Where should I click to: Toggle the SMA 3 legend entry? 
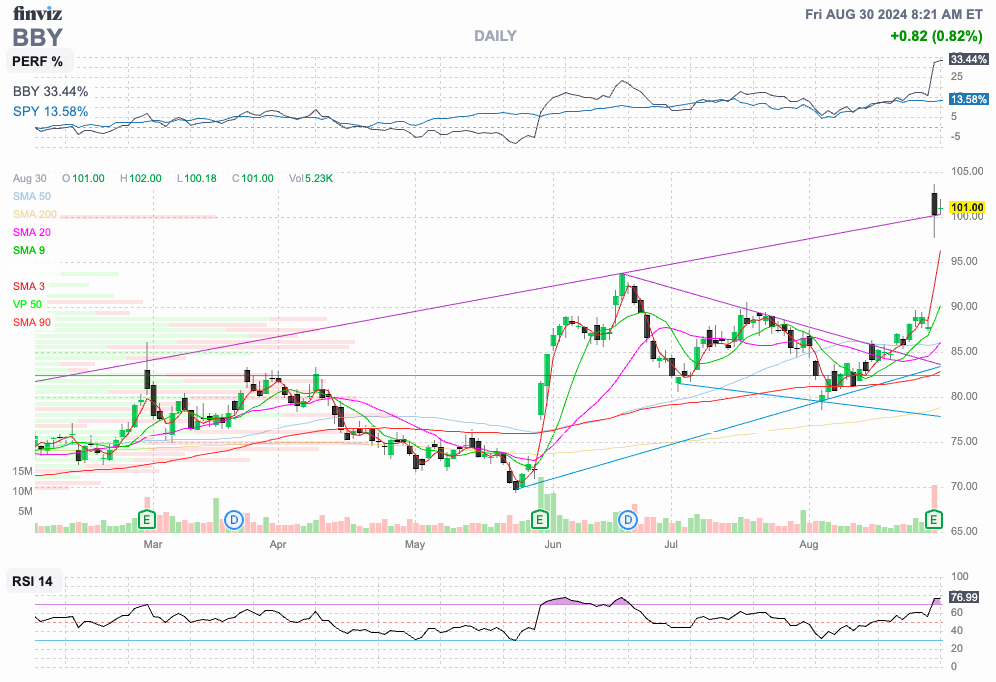click(29, 286)
